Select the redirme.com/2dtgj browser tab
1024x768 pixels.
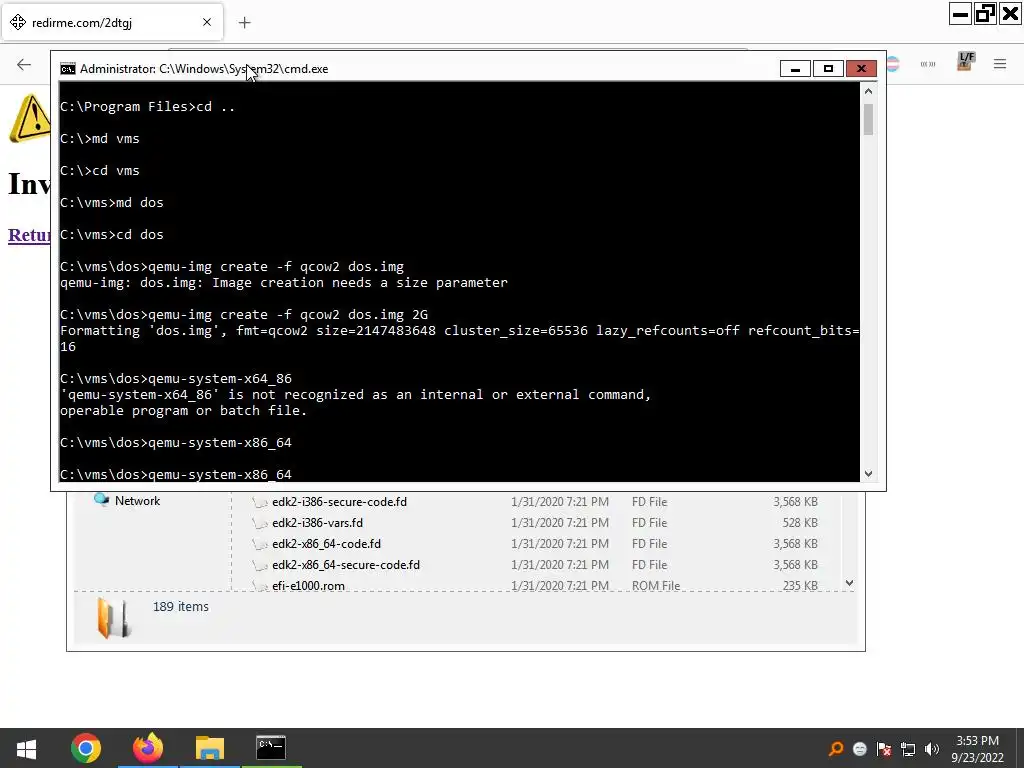click(x=113, y=22)
